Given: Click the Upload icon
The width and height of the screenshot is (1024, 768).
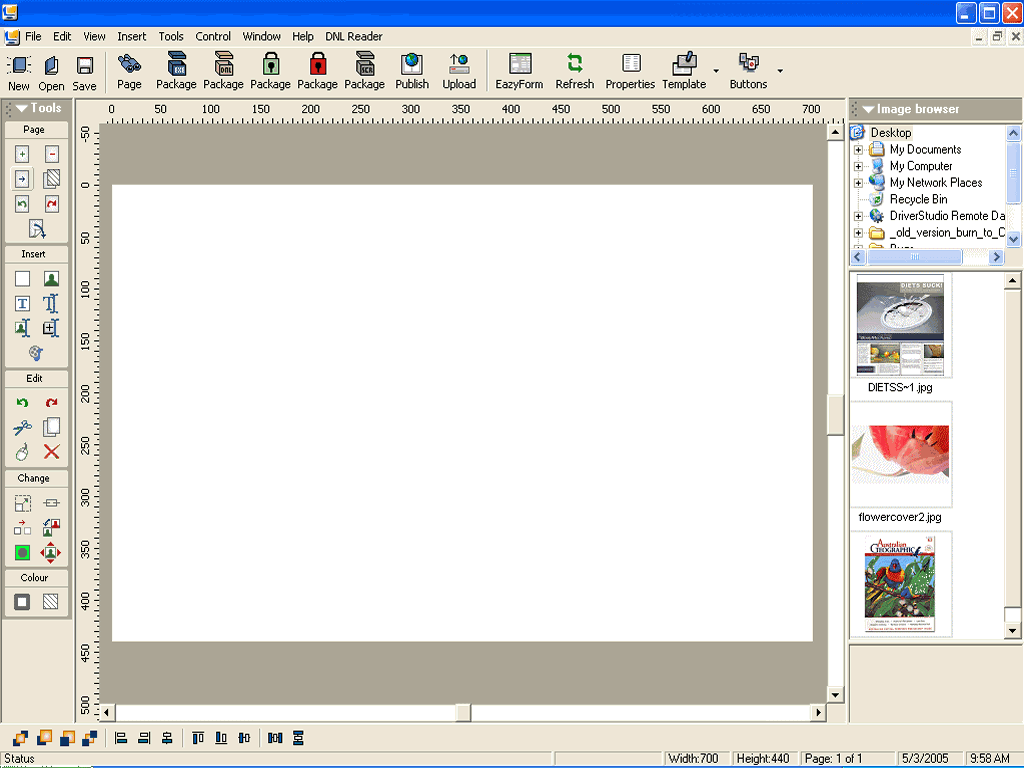Looking at the screenshot, I should click(459, 64).
